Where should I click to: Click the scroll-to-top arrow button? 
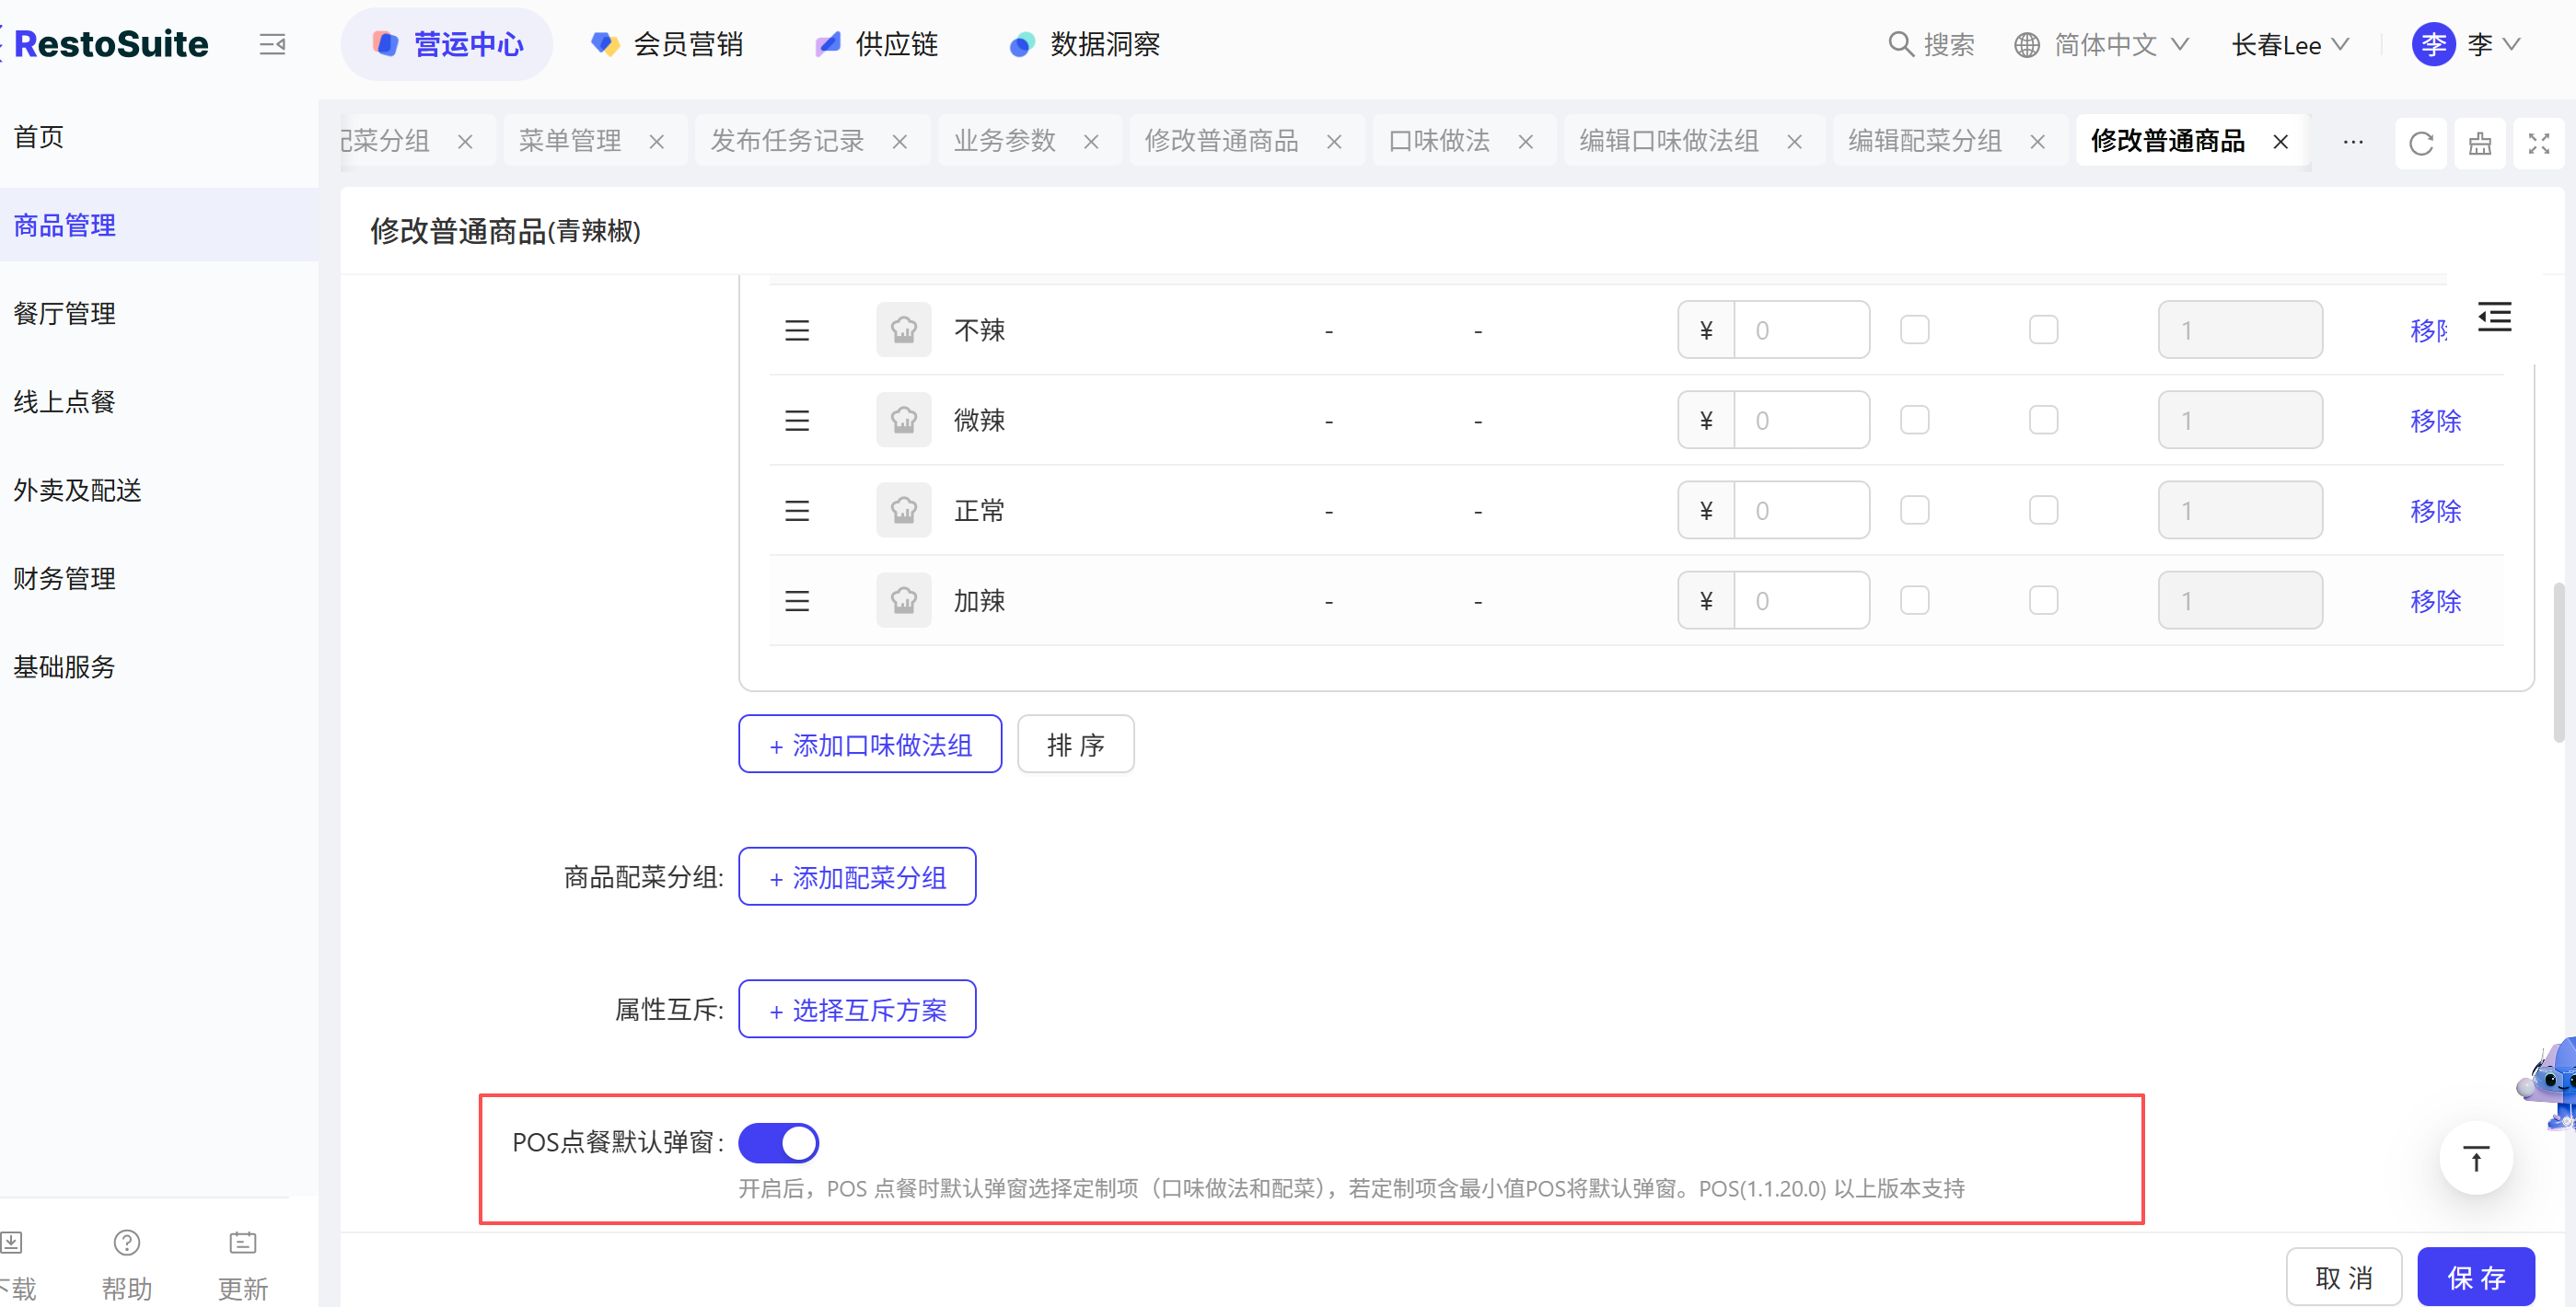click(x=2476, y=1159)
